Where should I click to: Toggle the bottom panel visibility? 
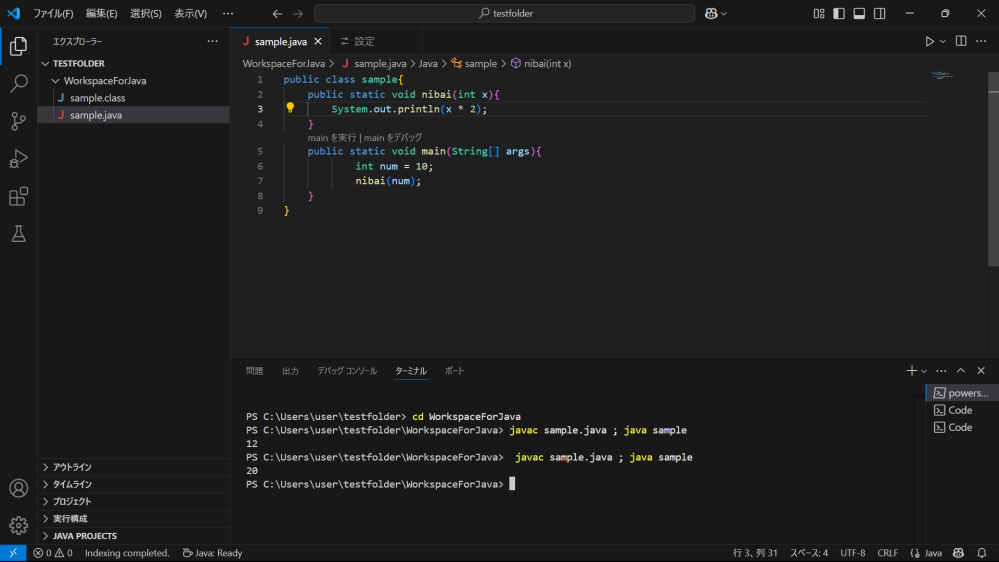coord(859,13)
